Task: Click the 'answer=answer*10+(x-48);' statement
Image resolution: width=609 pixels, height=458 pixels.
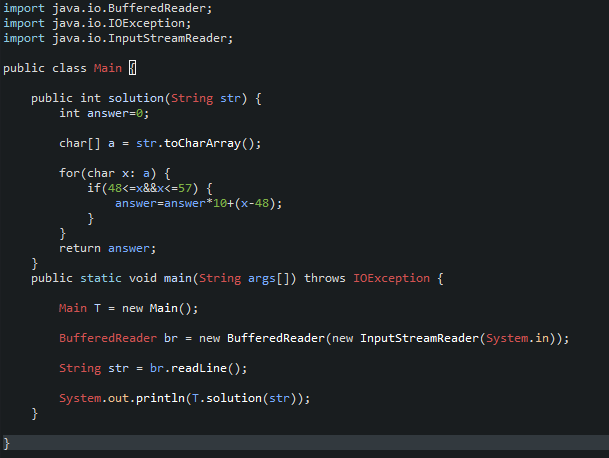Action: point(198,204)
